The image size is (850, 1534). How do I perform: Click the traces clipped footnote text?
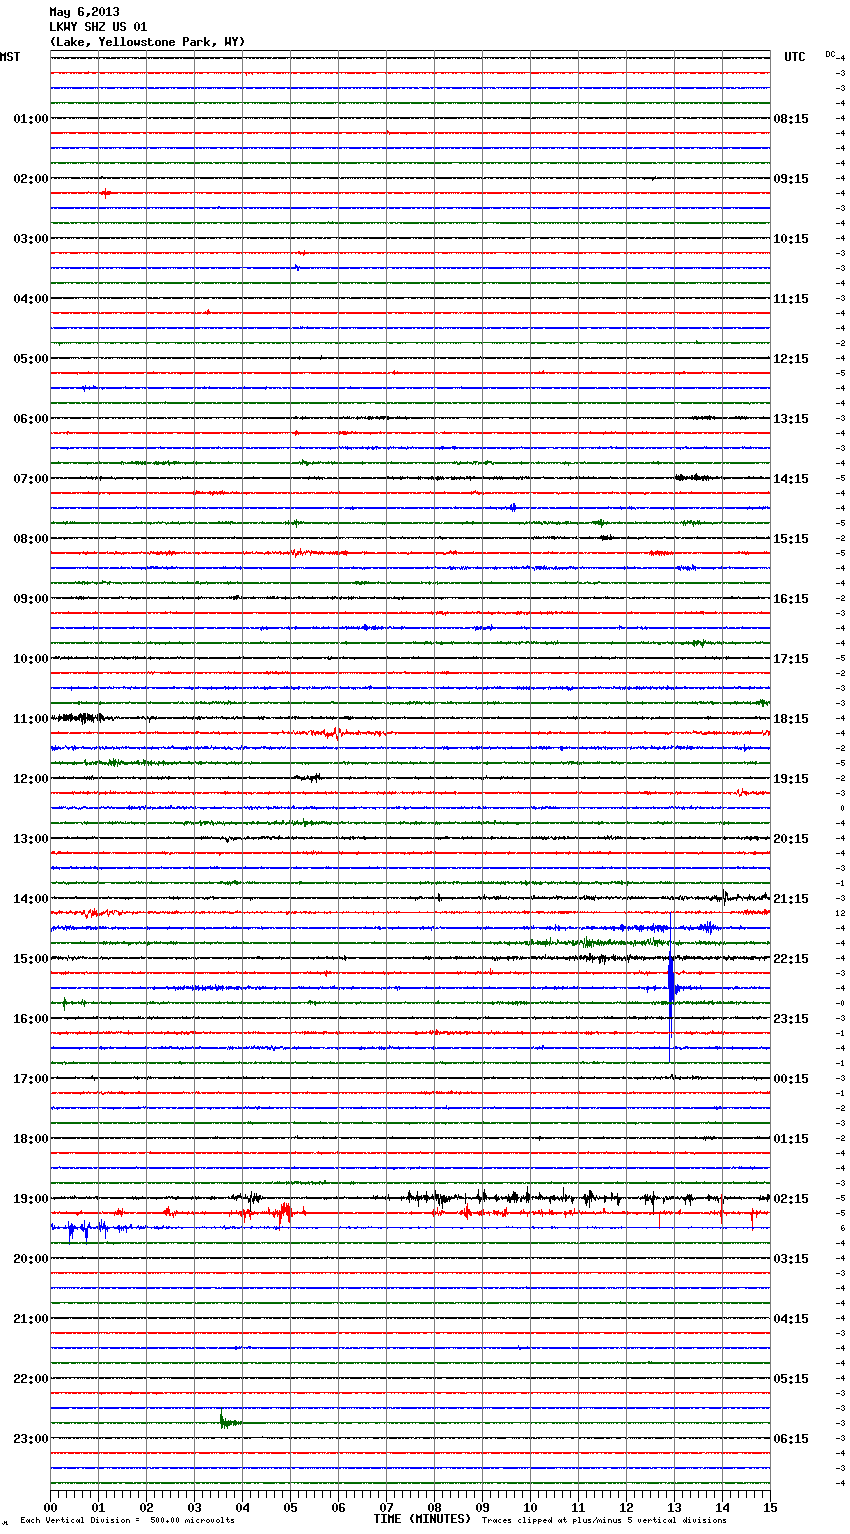coord(604,1520)
